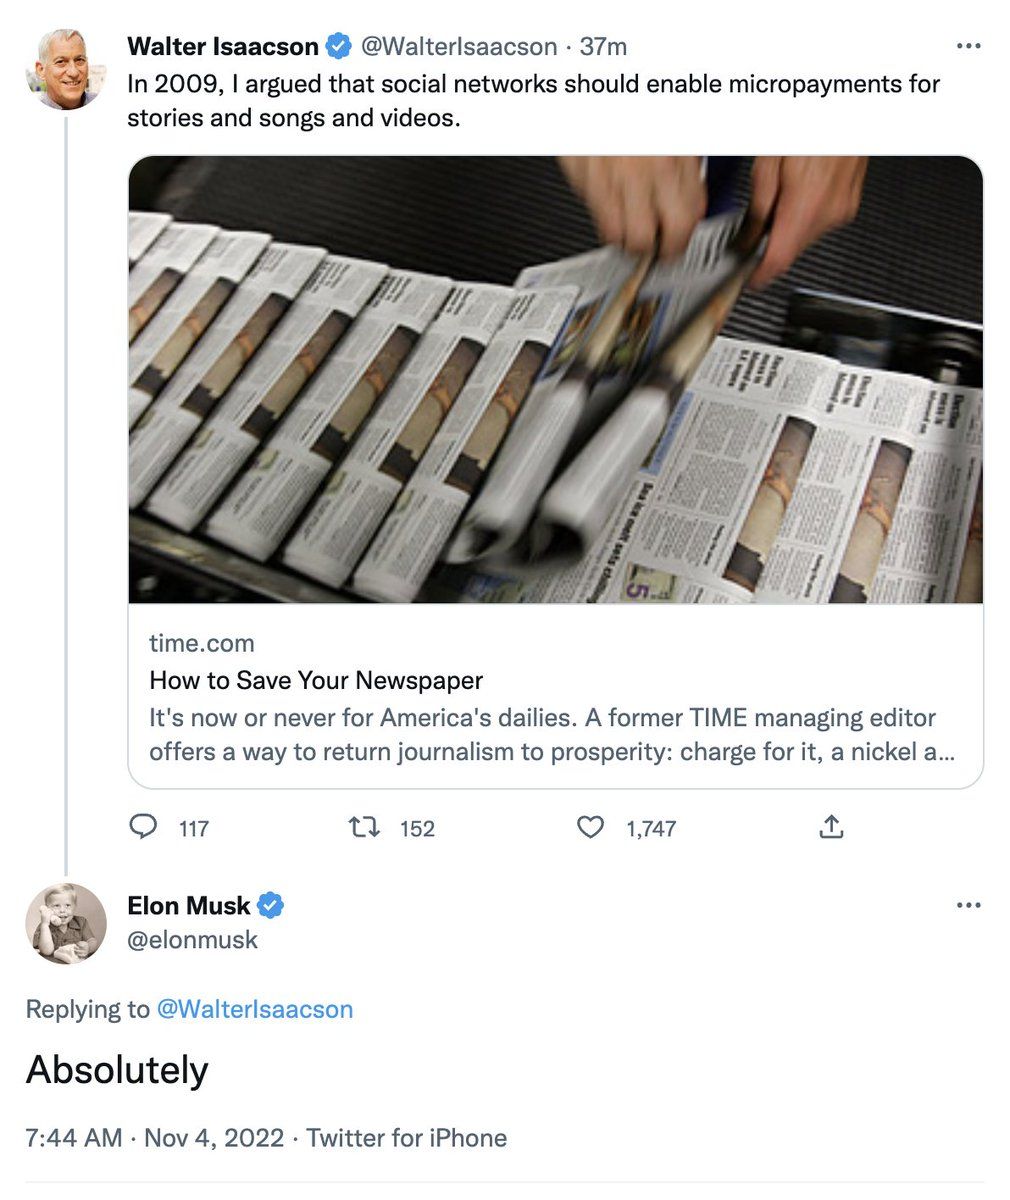Click the @WalterIsaacson mention in 'Replying to'
Viewport: 1010px width, 1200px height.
coord(255,1009)
